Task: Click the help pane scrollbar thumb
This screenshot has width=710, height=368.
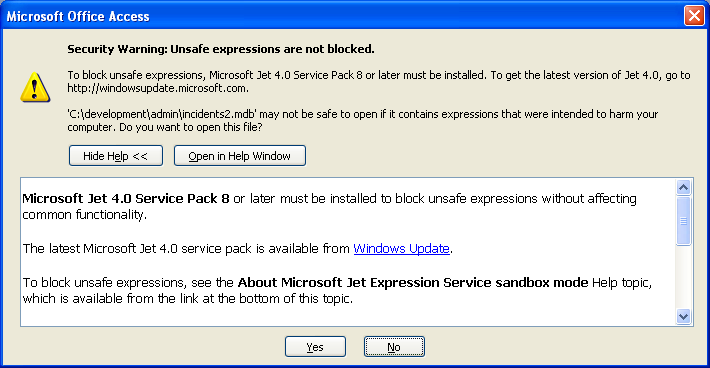Action: coord(683,221)
